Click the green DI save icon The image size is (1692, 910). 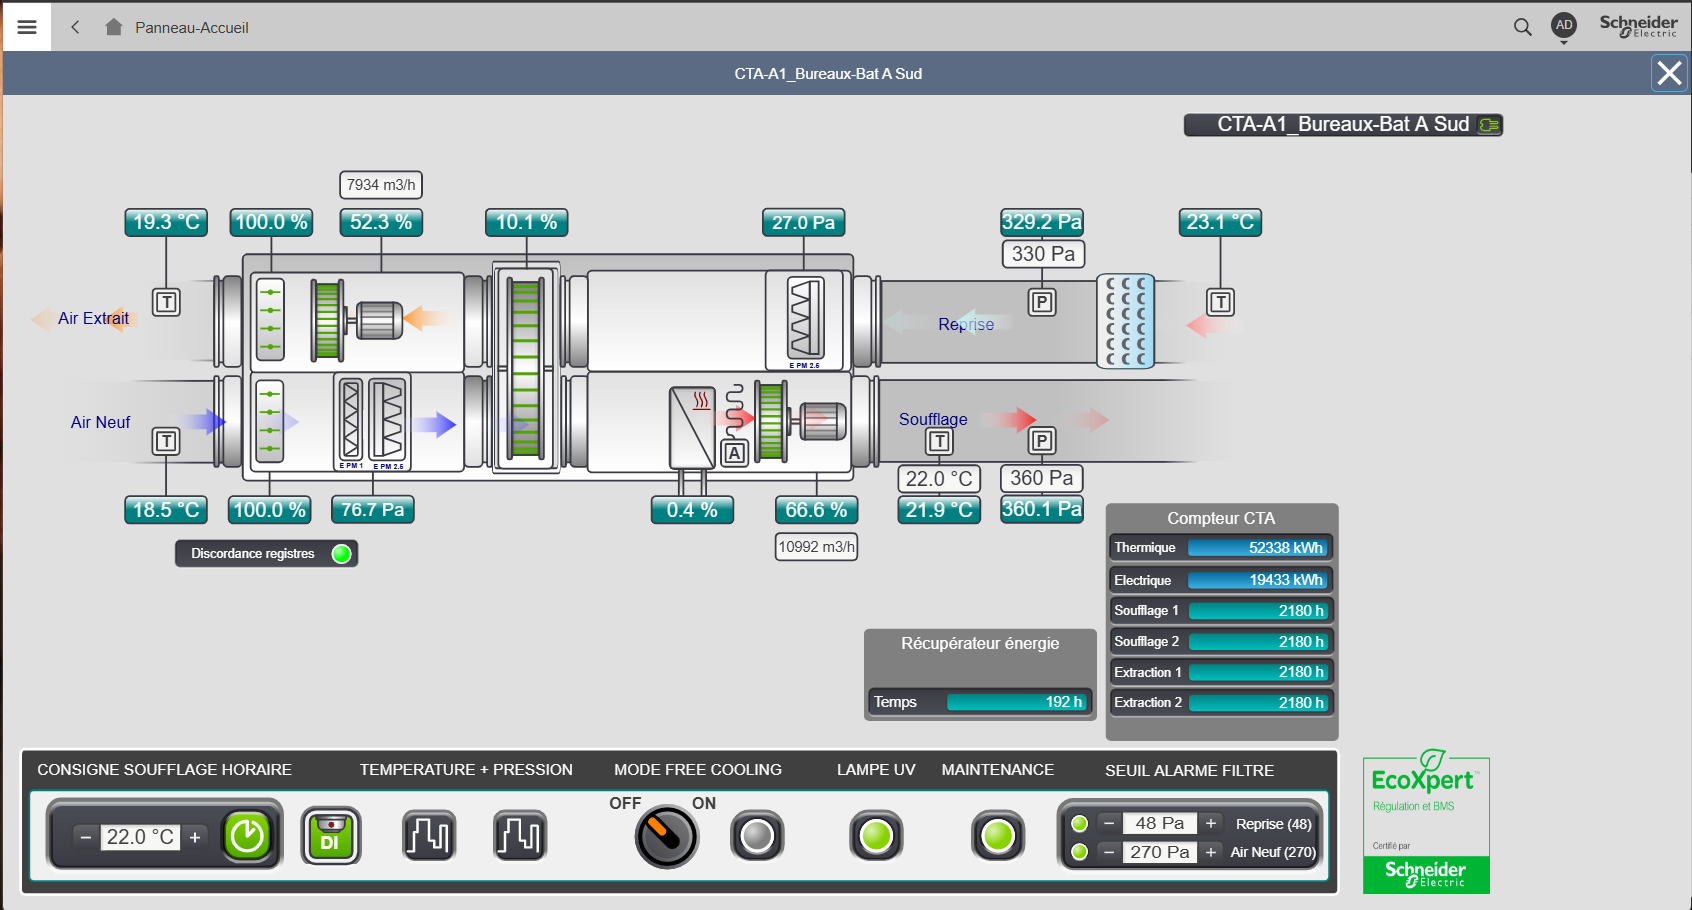click(331, 836)
